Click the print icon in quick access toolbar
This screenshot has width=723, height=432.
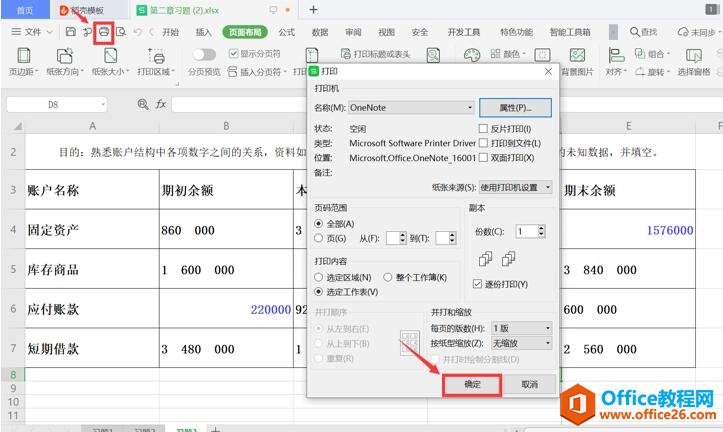102,32
